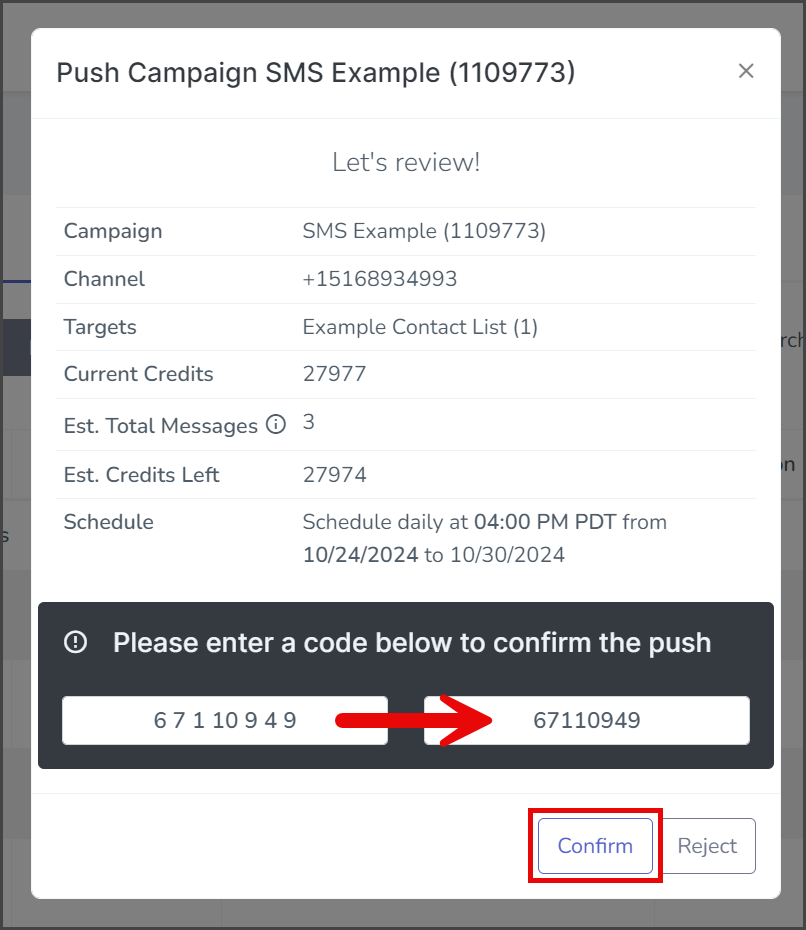Viewport: 806px width, 930px height.
Task: Click the Current Credits value 27977
Action: click(x=334, y=374)
